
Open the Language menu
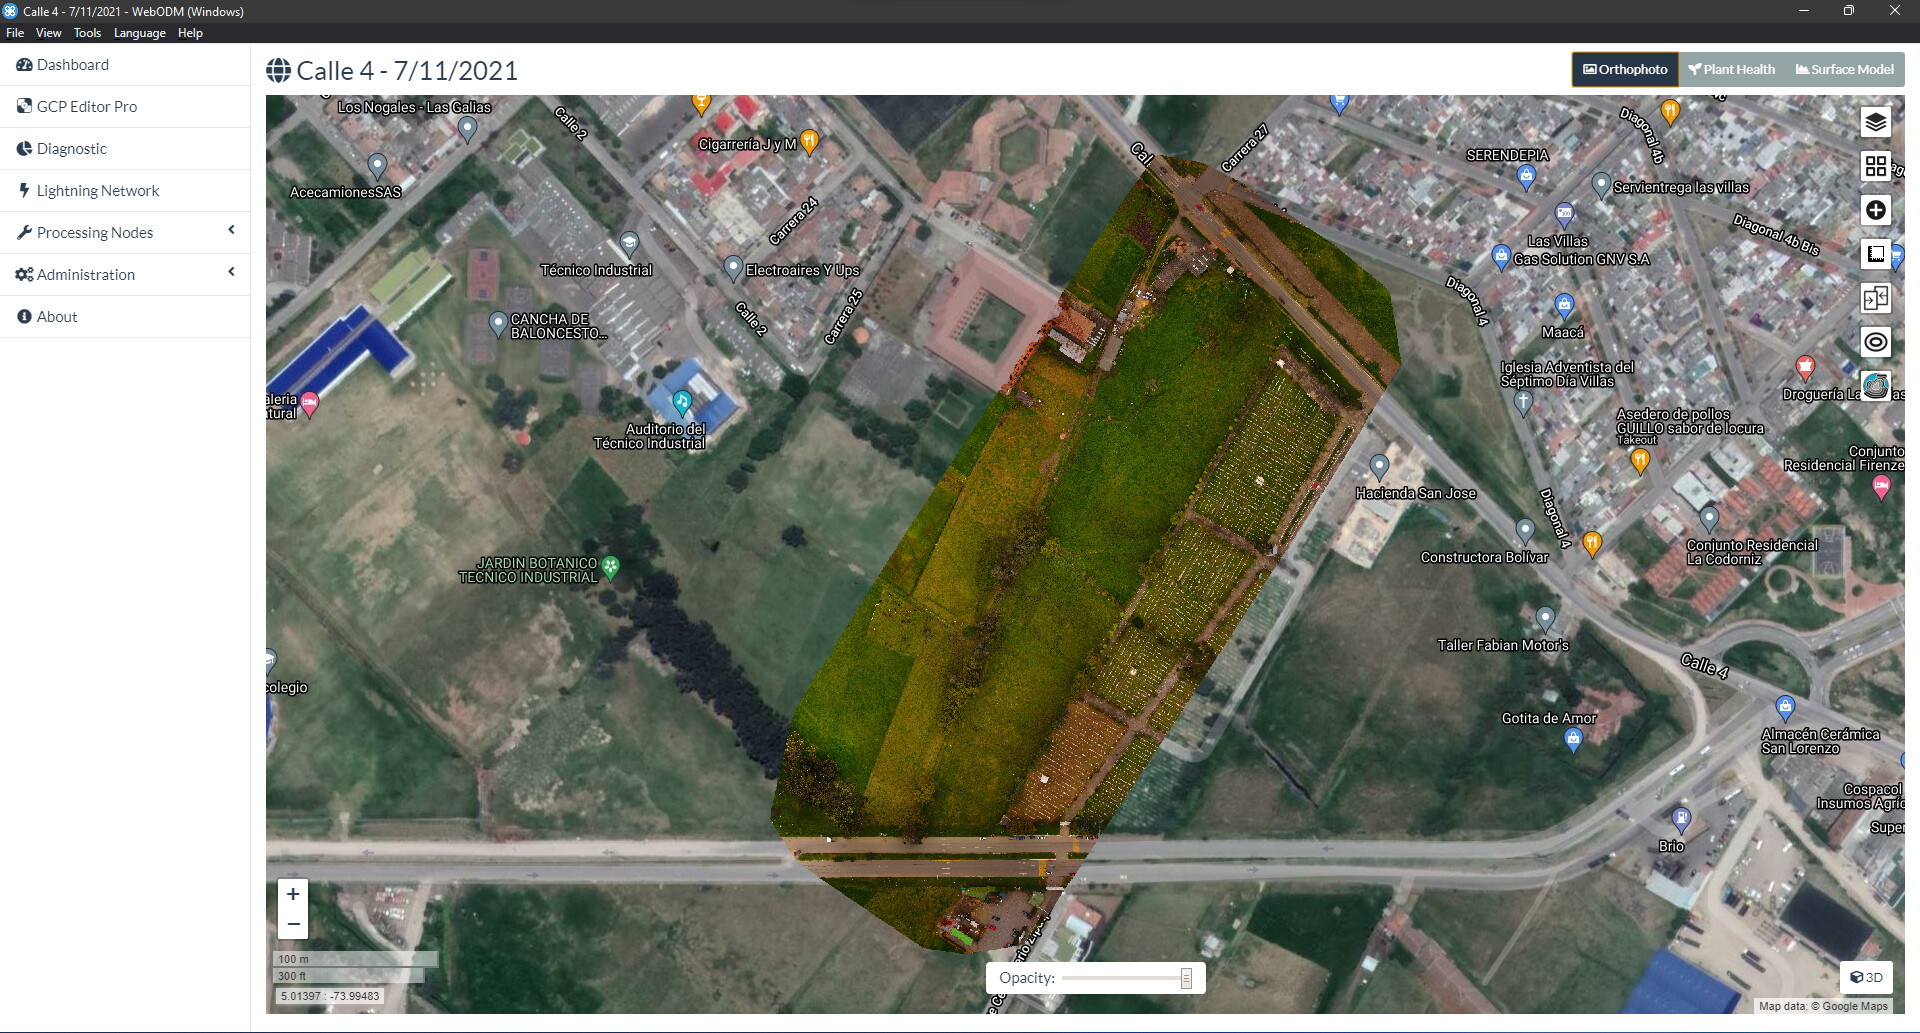pos(139,33)
